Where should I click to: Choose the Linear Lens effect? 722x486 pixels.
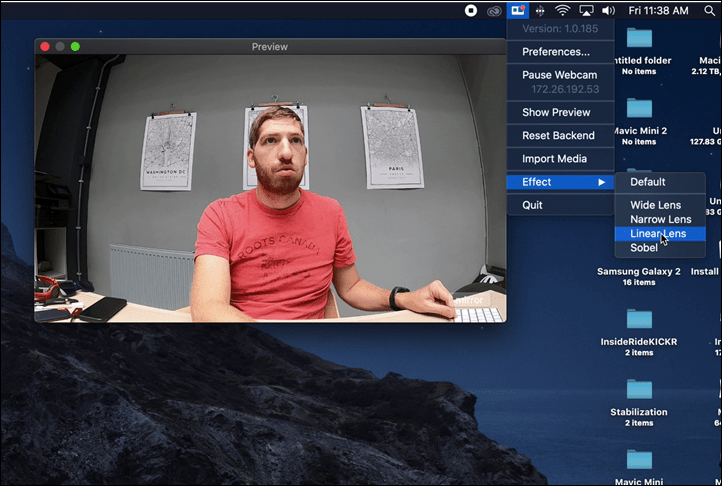coord(660,234)
